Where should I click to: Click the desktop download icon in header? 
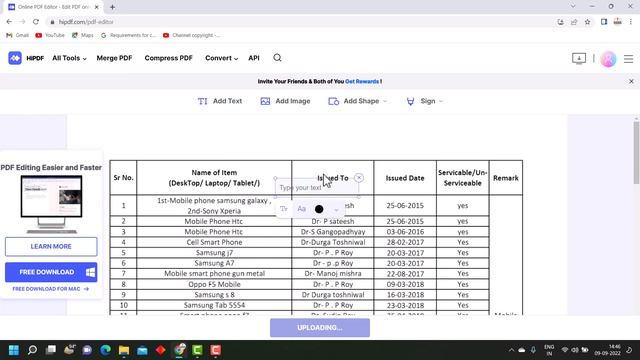coord(579,58)
